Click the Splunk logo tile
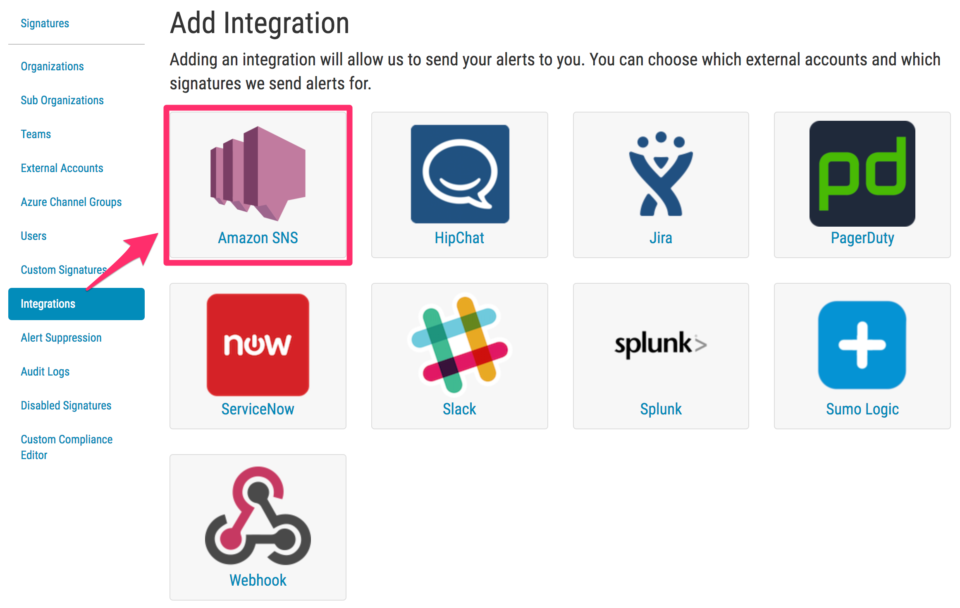Screen dimensions: 960x608 (660, 345)
